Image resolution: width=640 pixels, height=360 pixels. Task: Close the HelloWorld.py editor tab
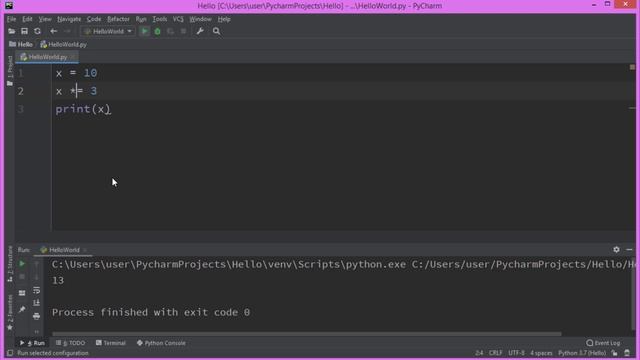pyautogui.click(x=73, y=57)
